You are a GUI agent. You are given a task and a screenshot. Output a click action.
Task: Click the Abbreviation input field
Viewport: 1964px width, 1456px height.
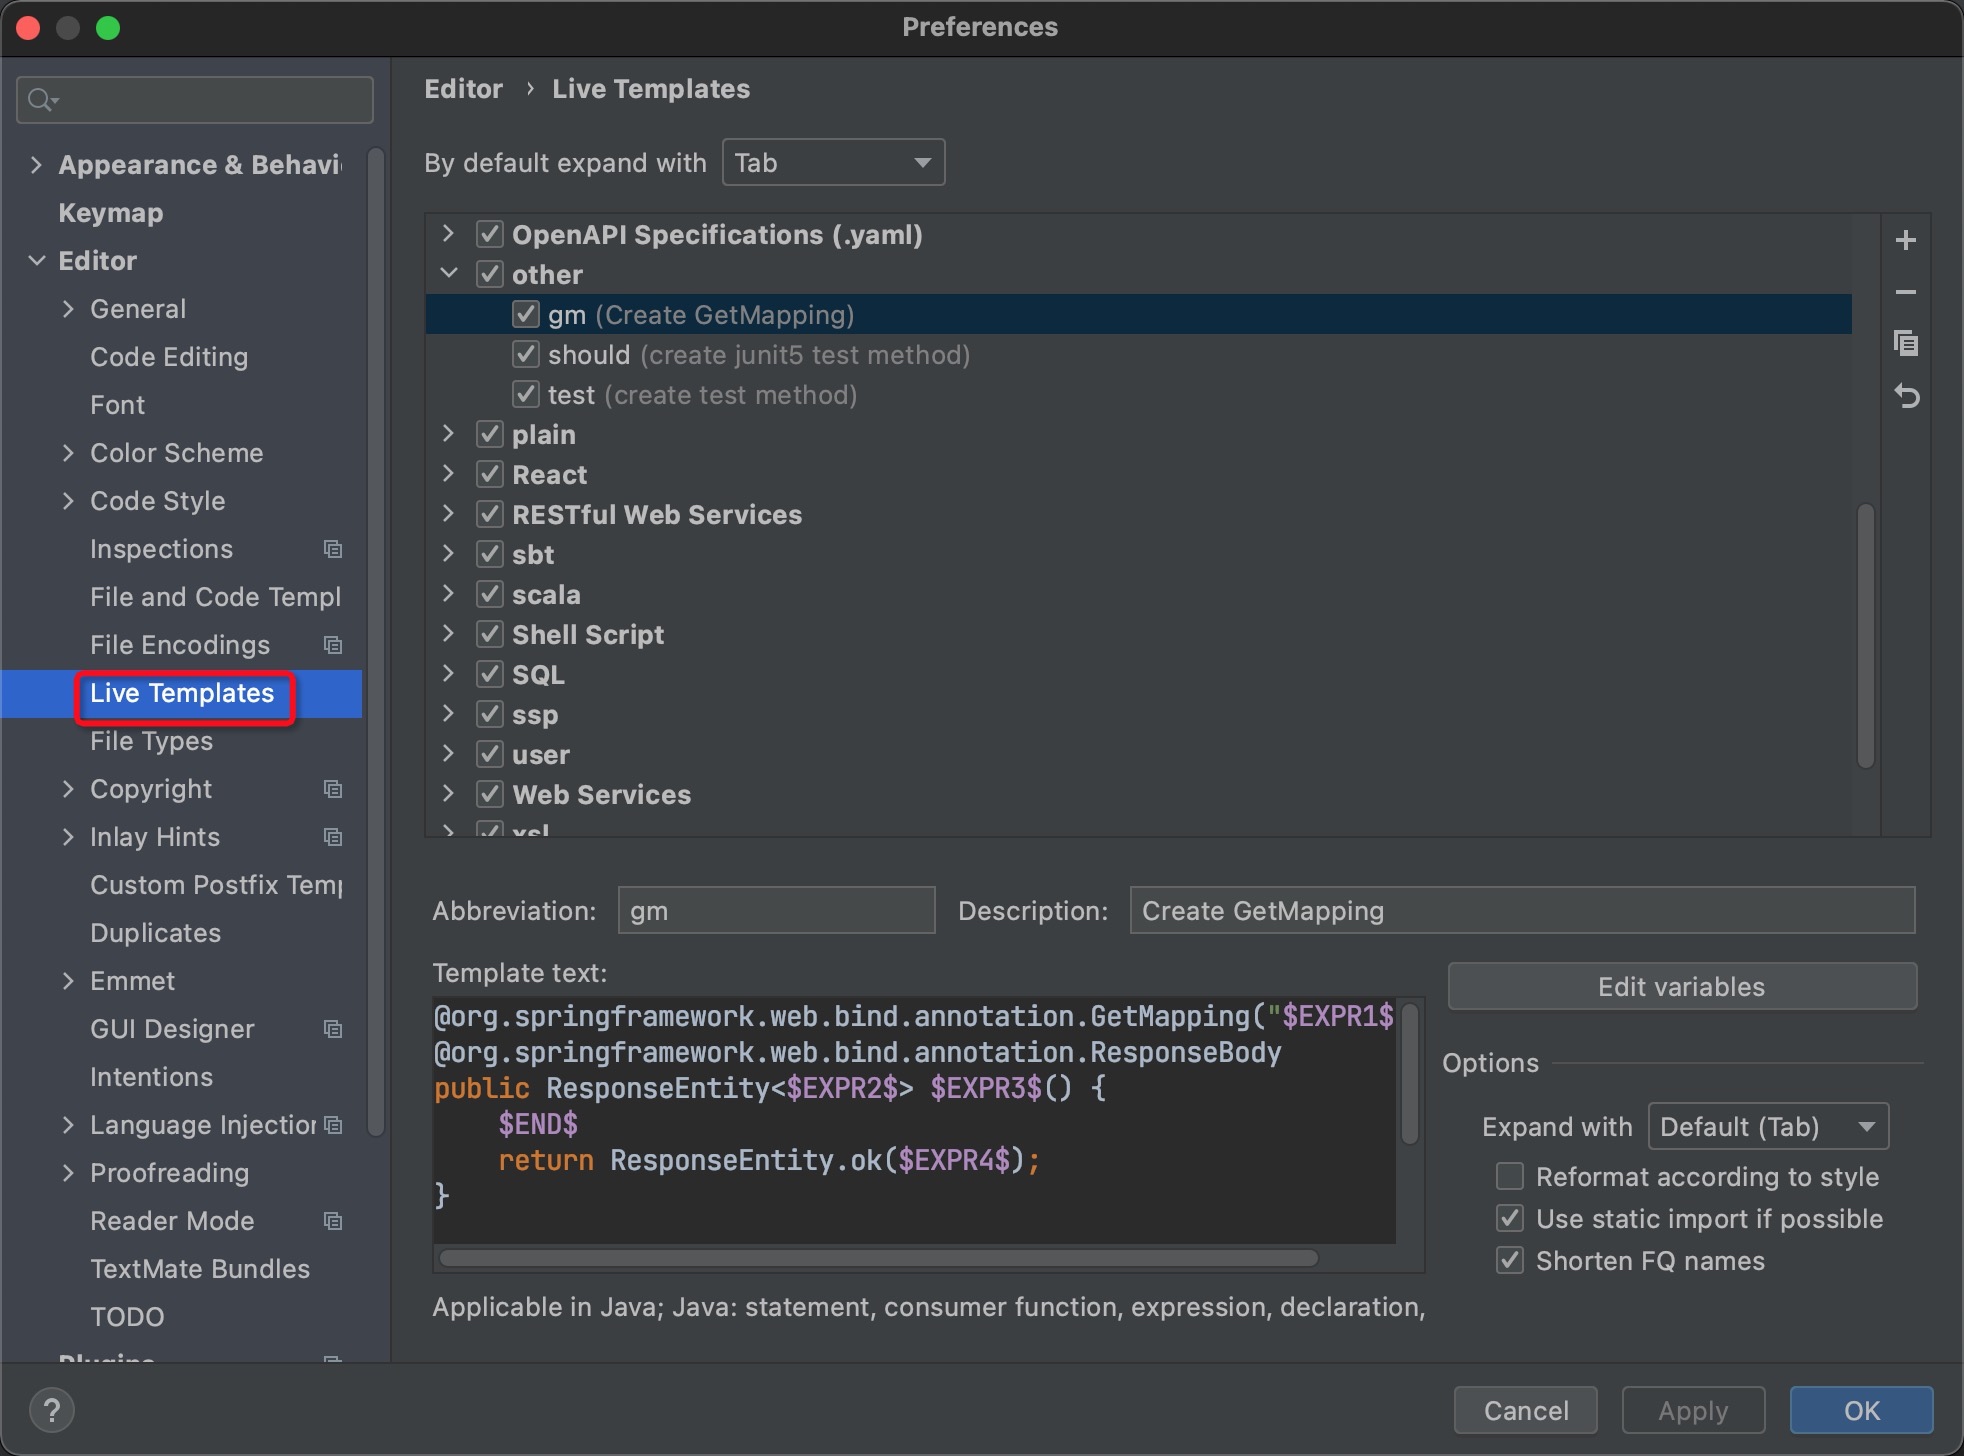coord(777,910)
